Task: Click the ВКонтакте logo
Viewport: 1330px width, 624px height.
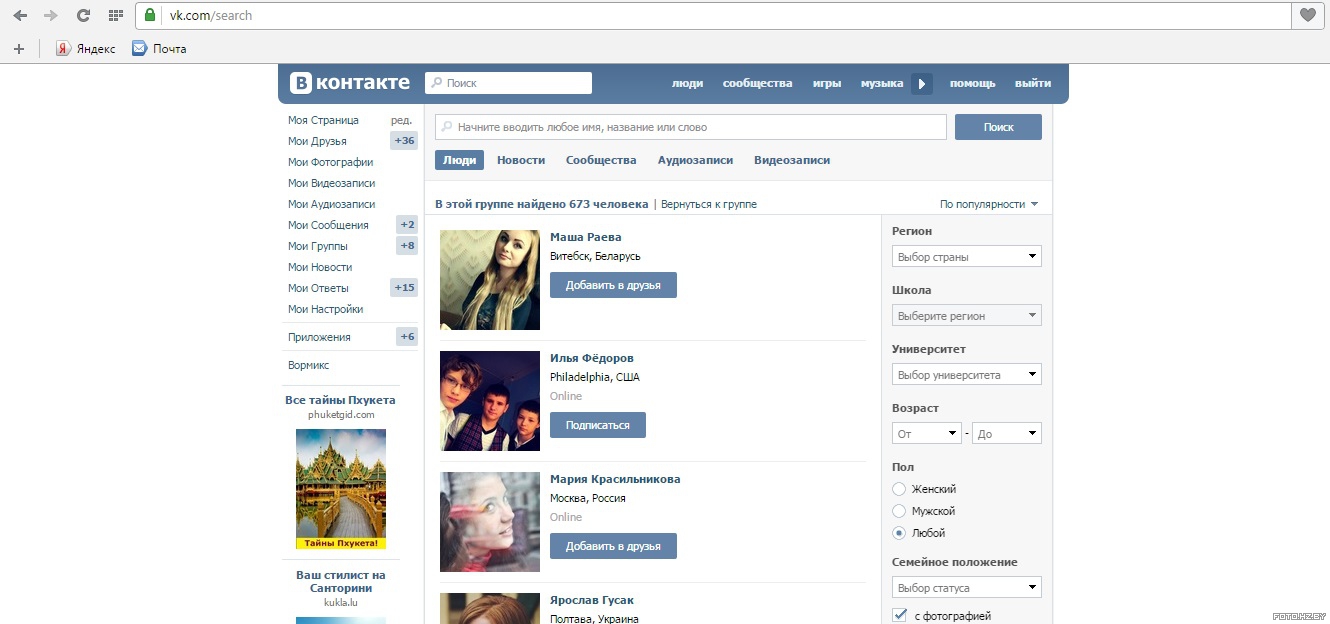Action: point(350,83)
